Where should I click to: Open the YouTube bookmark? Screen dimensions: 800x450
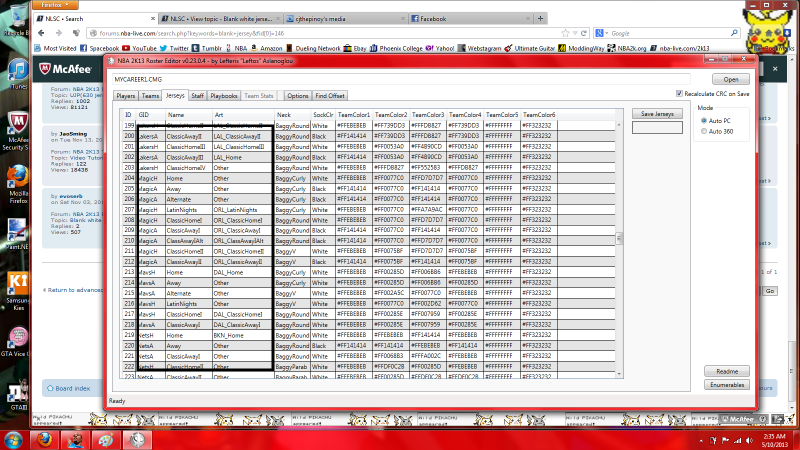[x=139, y=48]
